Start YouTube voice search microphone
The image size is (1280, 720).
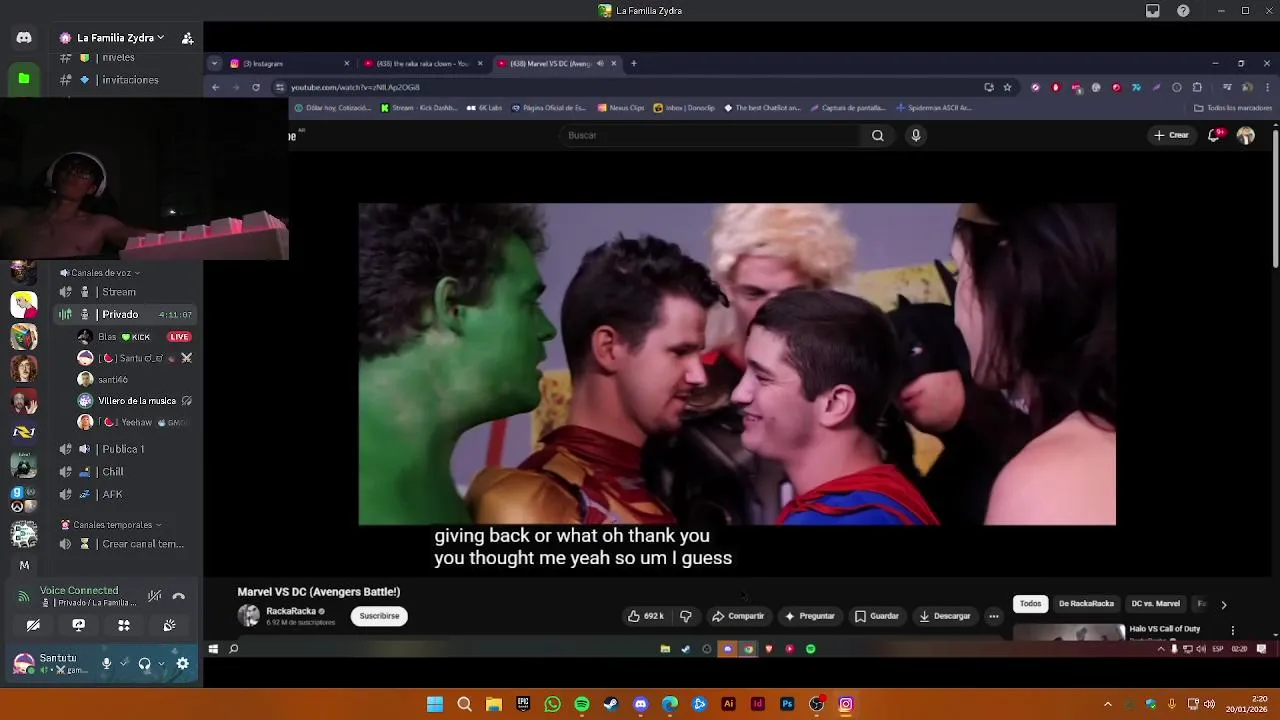tap(915, 135)
